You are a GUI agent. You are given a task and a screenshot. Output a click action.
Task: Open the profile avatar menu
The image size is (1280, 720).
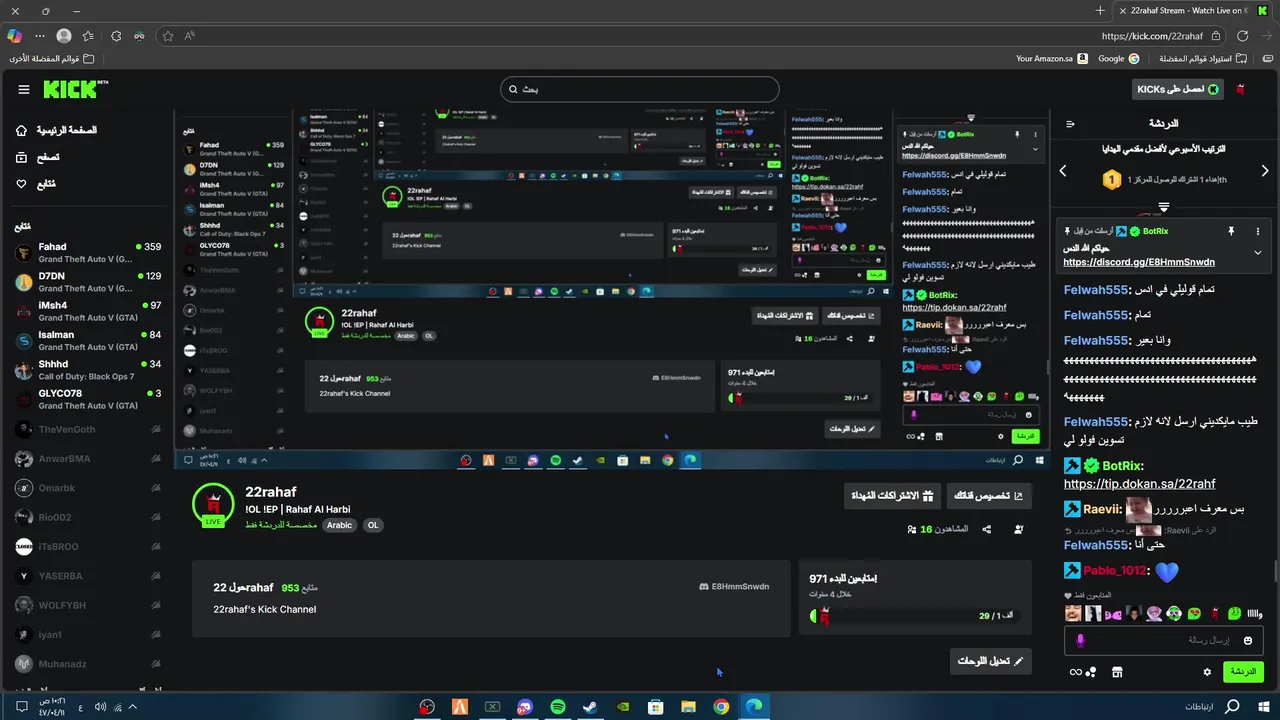(1241, 90)
